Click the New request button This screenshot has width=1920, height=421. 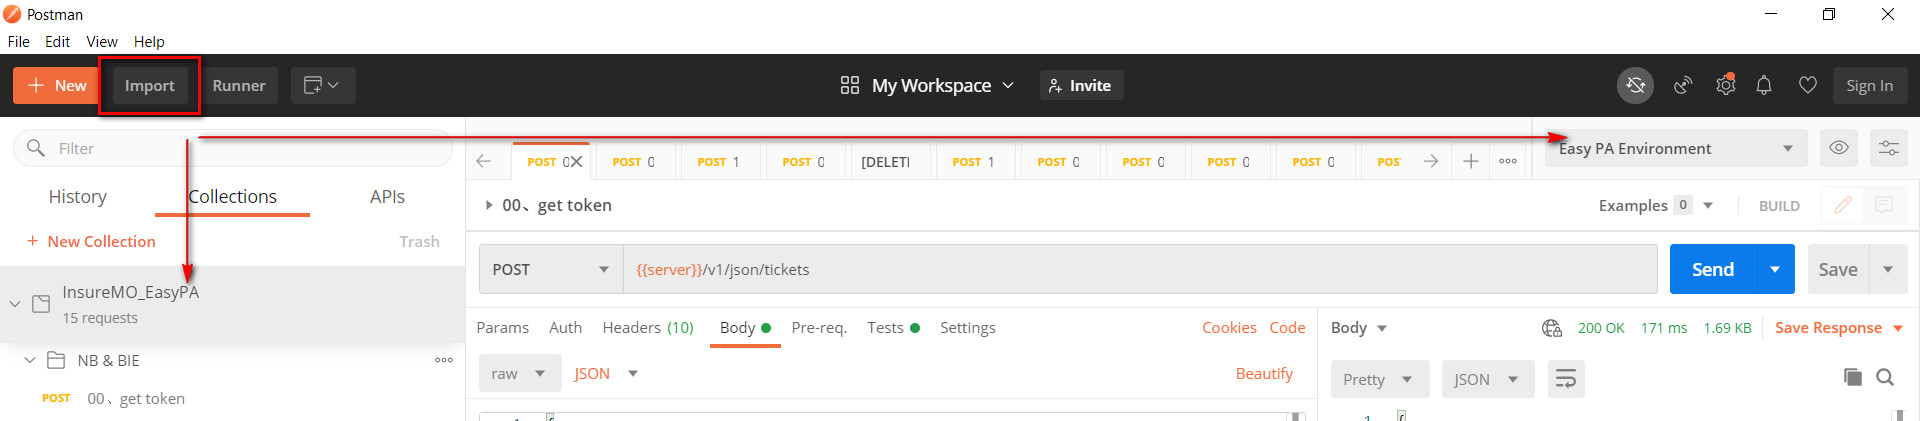[55, 86]
